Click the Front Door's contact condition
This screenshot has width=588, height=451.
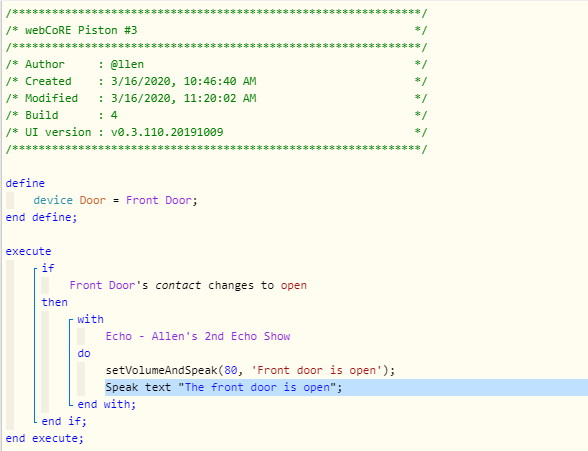pos(188,285)
